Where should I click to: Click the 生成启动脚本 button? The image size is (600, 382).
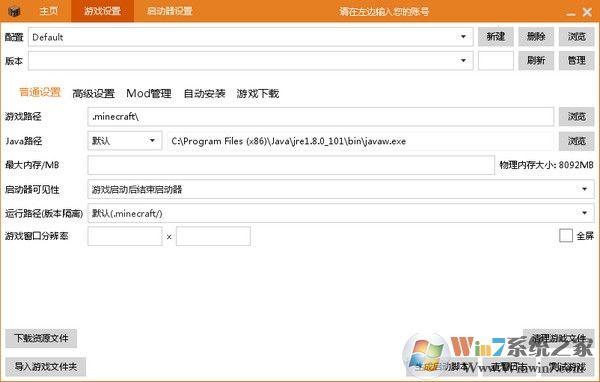[442, 367]
